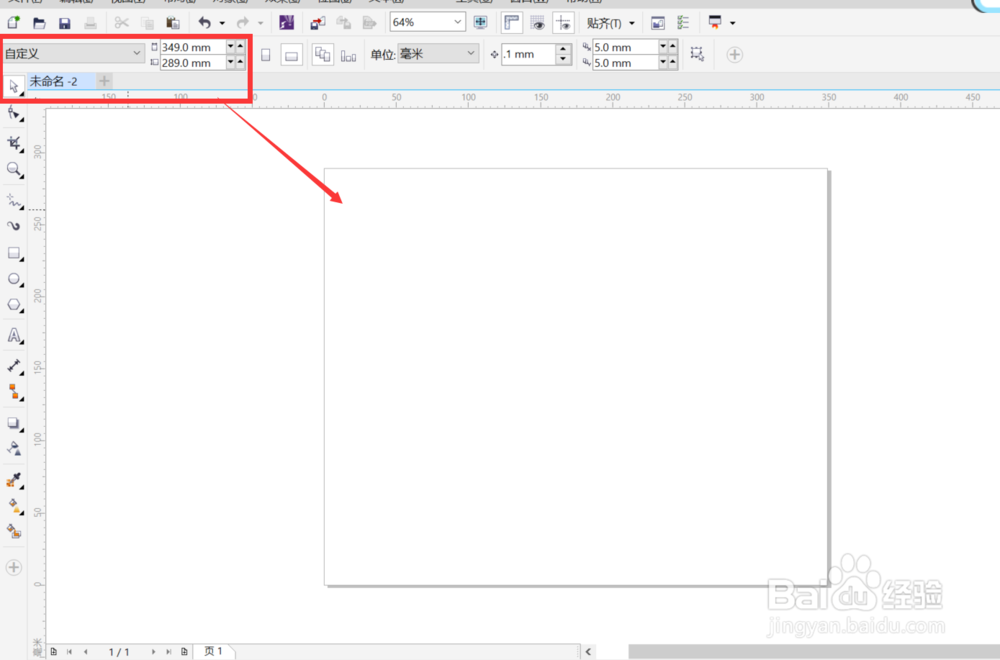Toggle apply size to all pages

(322, 54)
